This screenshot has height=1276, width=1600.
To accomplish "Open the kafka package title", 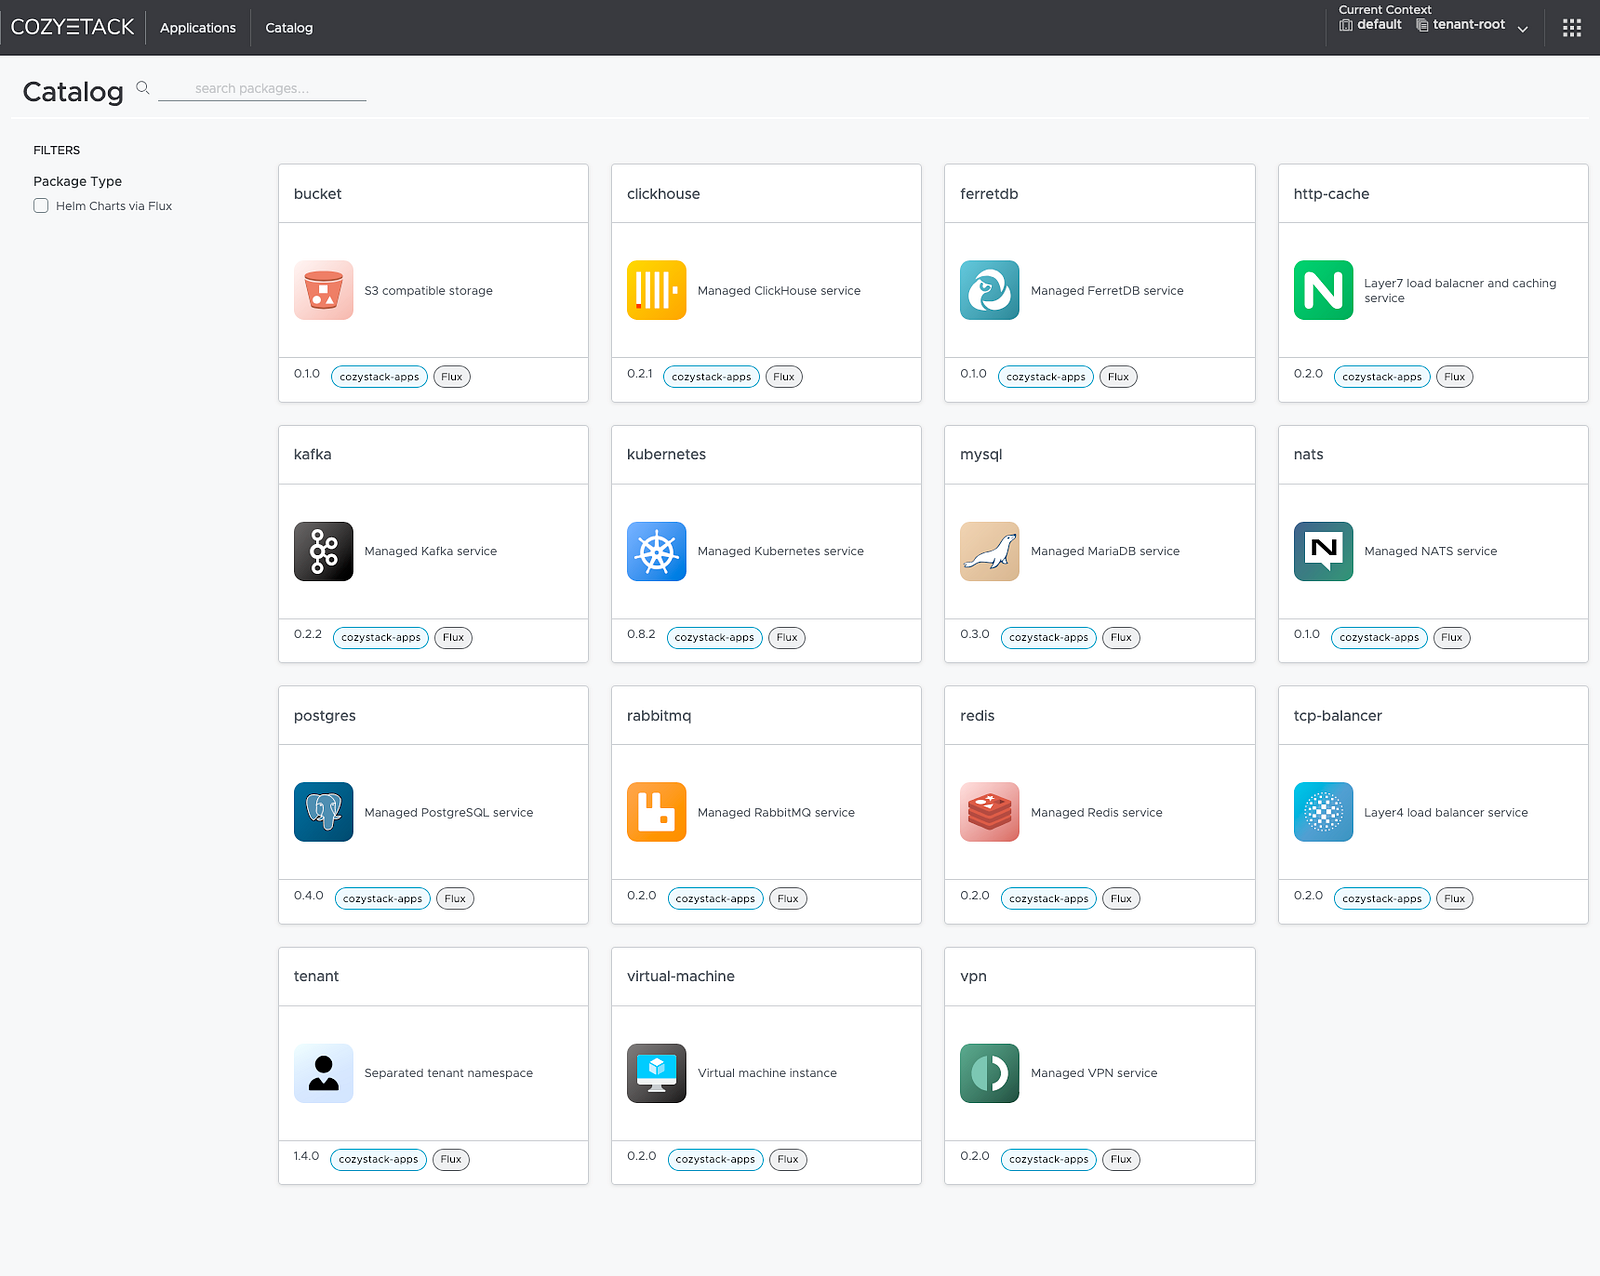I will [x=313, y=454].
